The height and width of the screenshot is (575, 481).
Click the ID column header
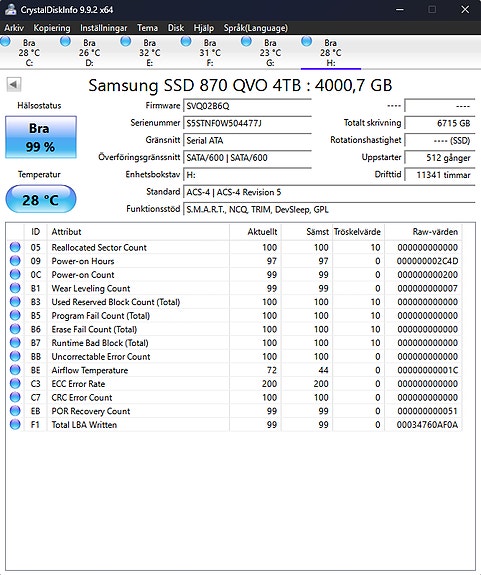[x=36, y=232]
